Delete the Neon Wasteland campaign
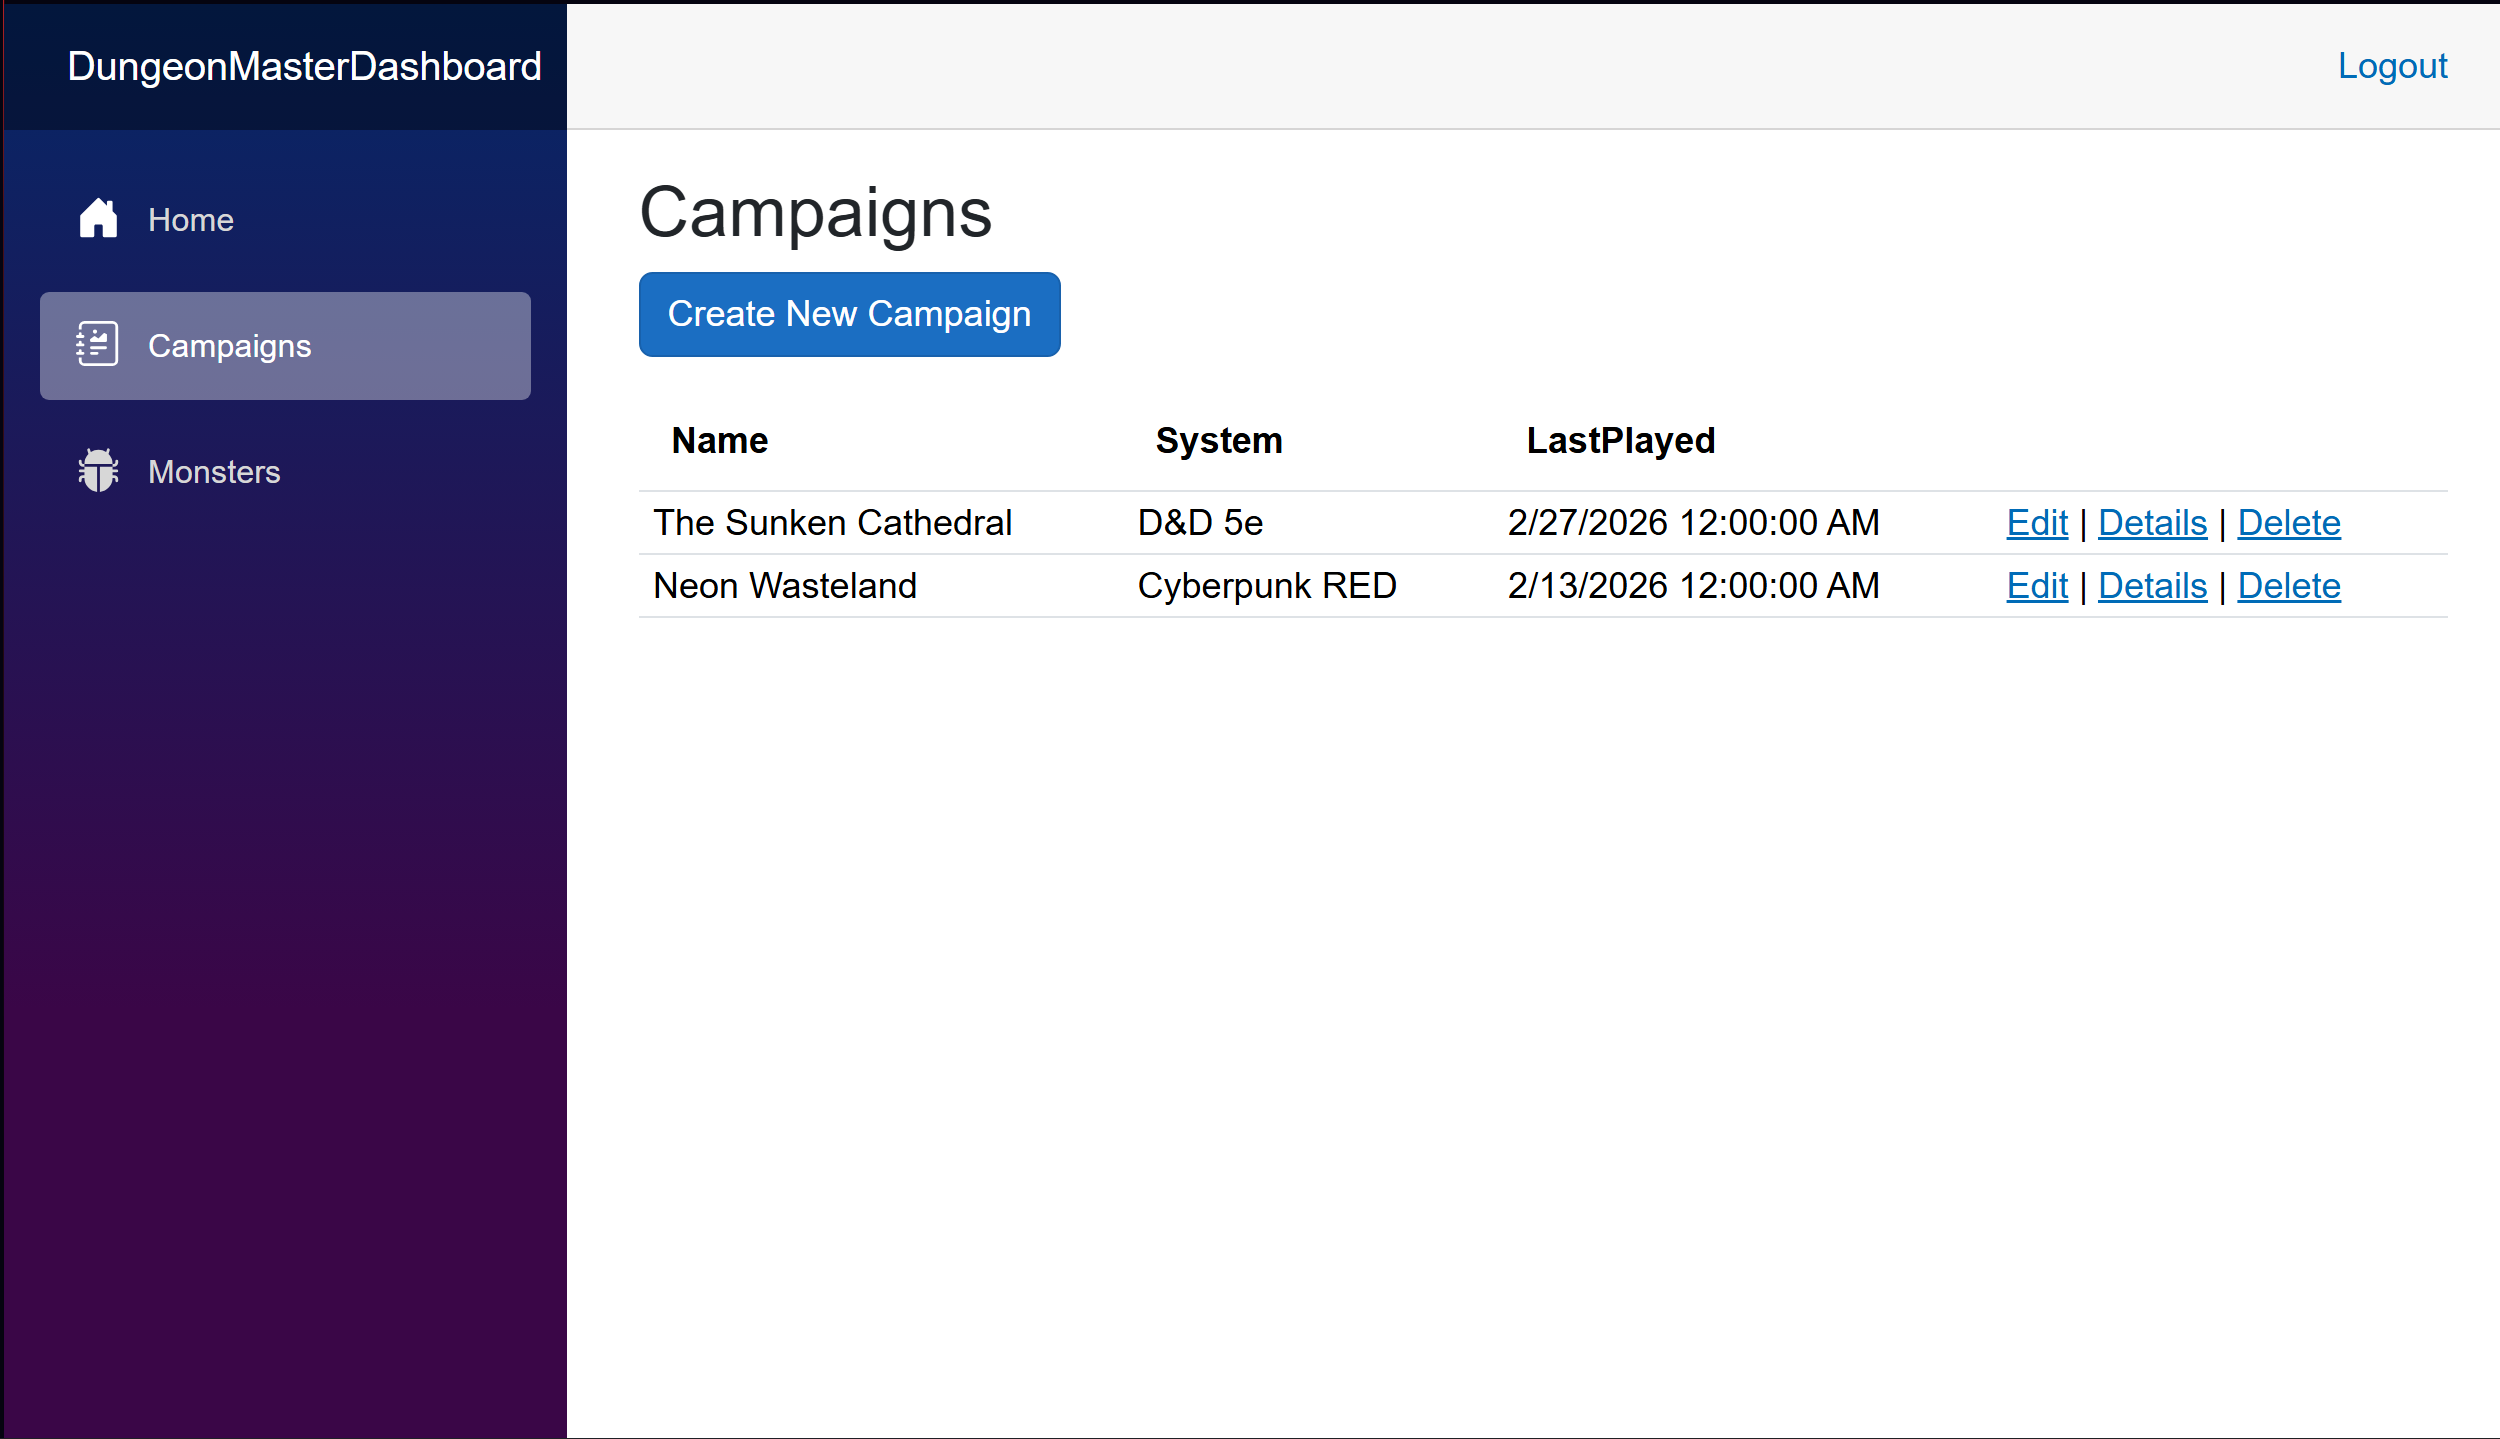 [2288, 585]
